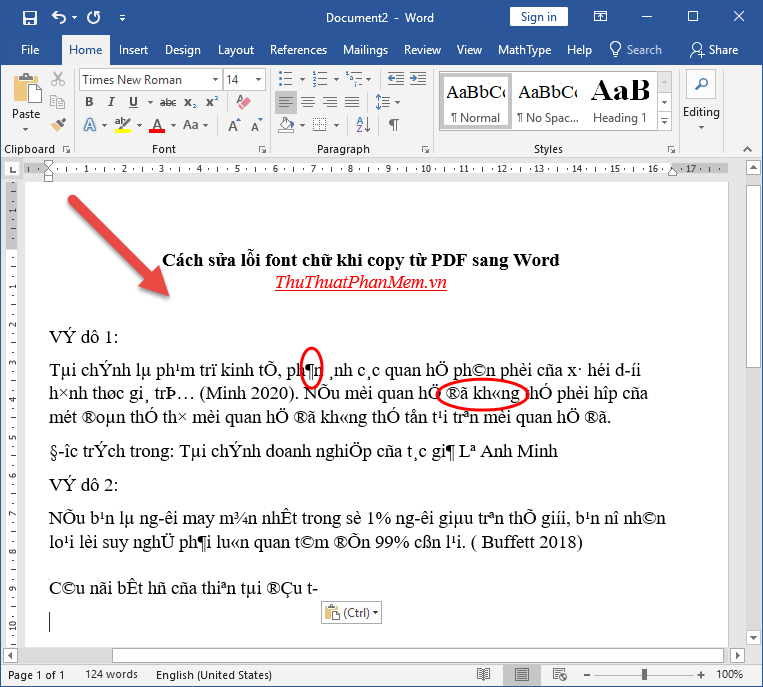
Task: Justify the paragraph text
Action: click(352, 102)
